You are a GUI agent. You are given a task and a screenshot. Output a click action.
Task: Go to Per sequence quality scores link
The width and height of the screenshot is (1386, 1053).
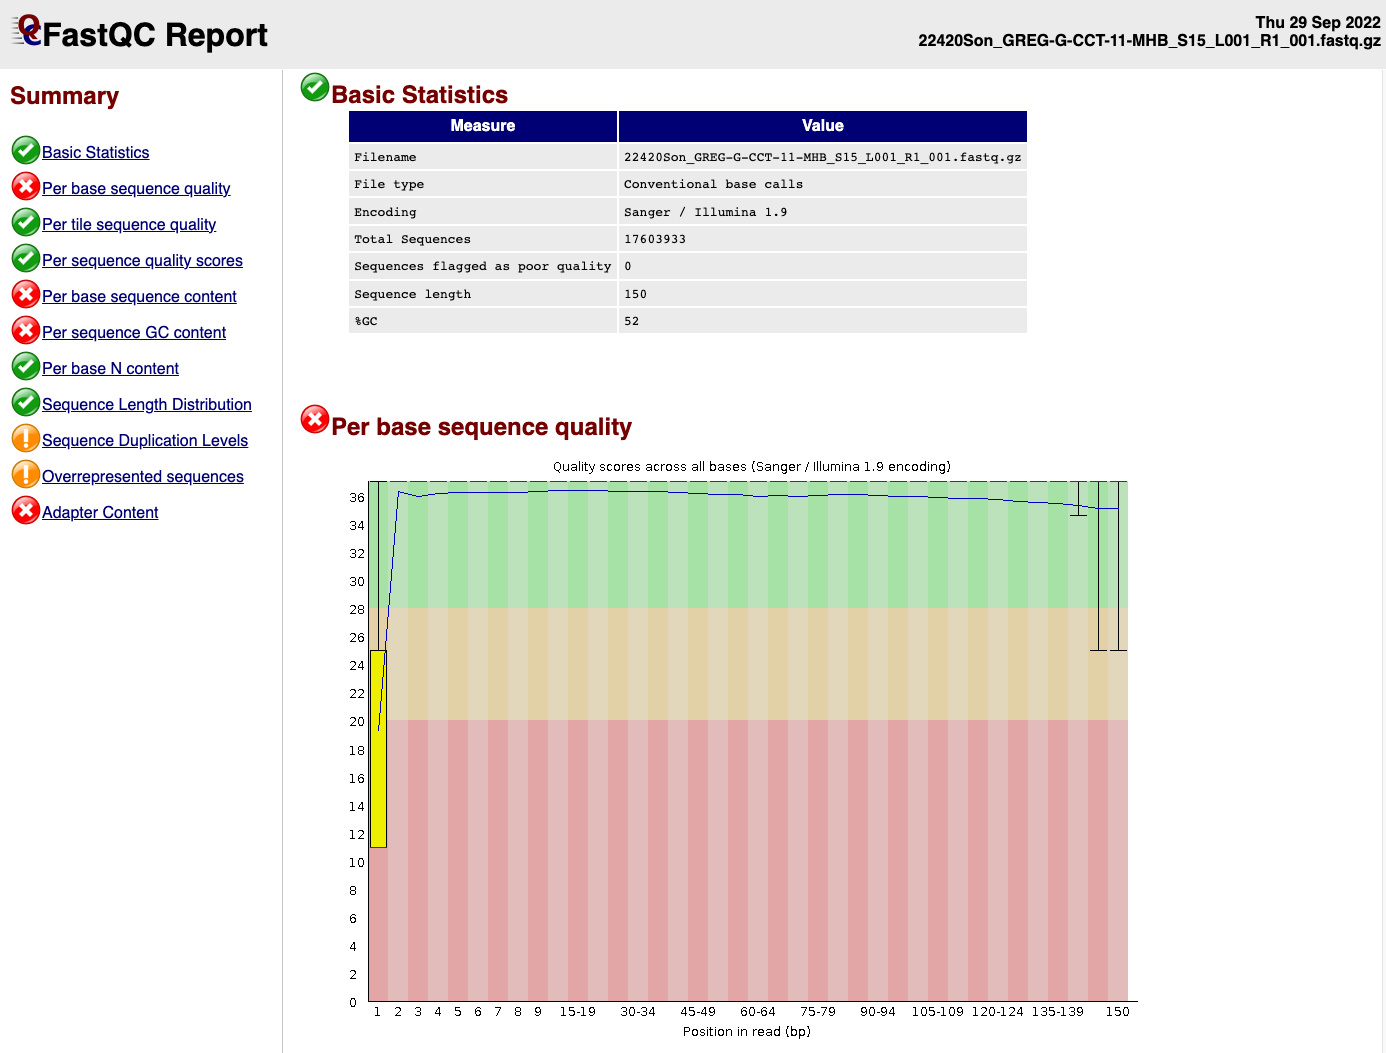tap(142, 261)
